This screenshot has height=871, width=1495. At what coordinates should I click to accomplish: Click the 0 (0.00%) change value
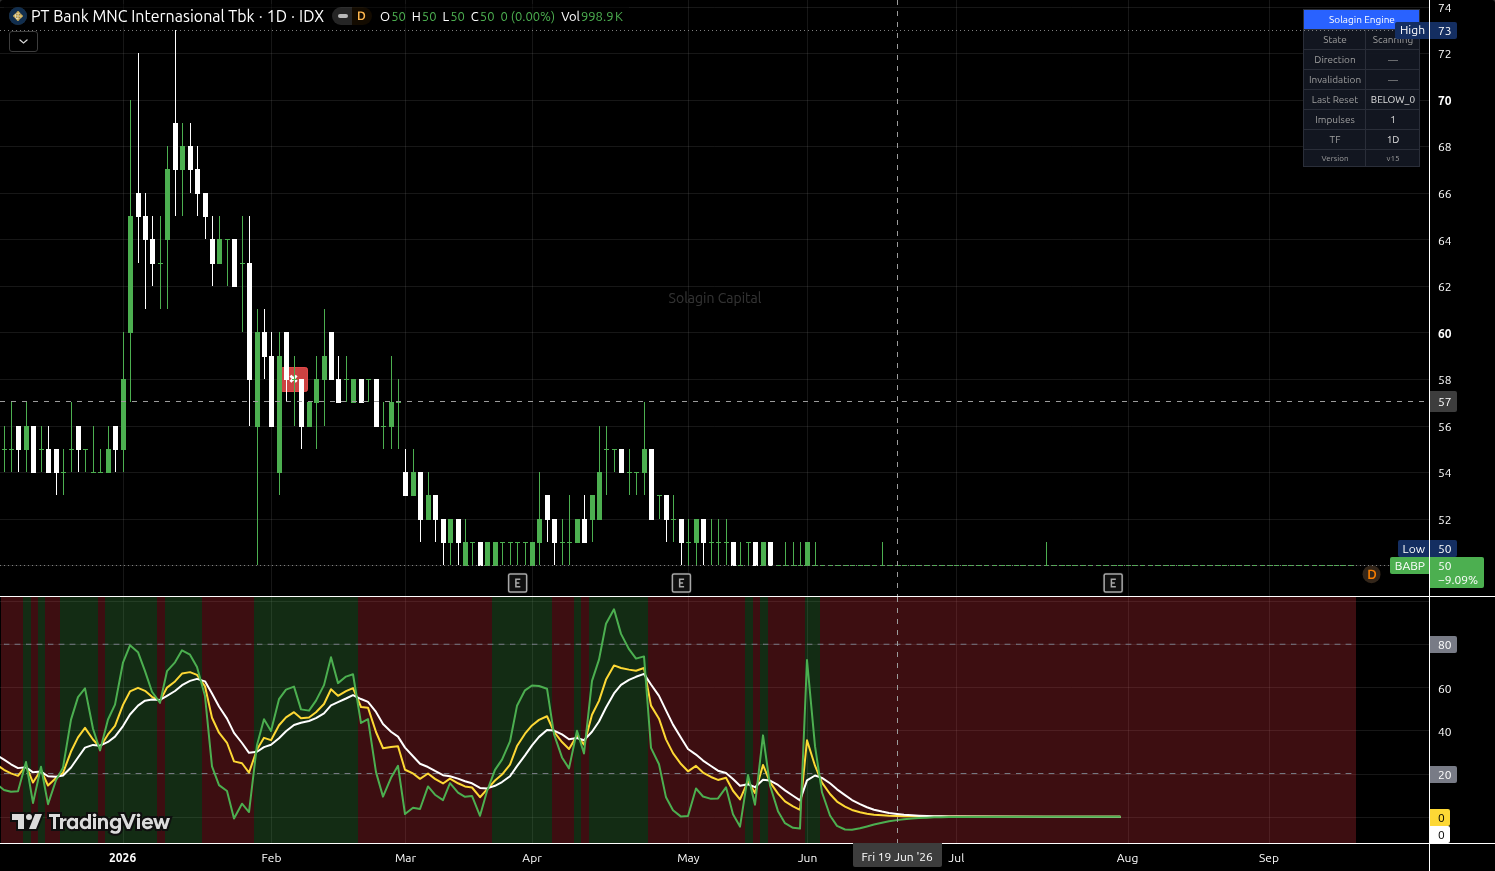pyautogui.click(x=527, y=16)
